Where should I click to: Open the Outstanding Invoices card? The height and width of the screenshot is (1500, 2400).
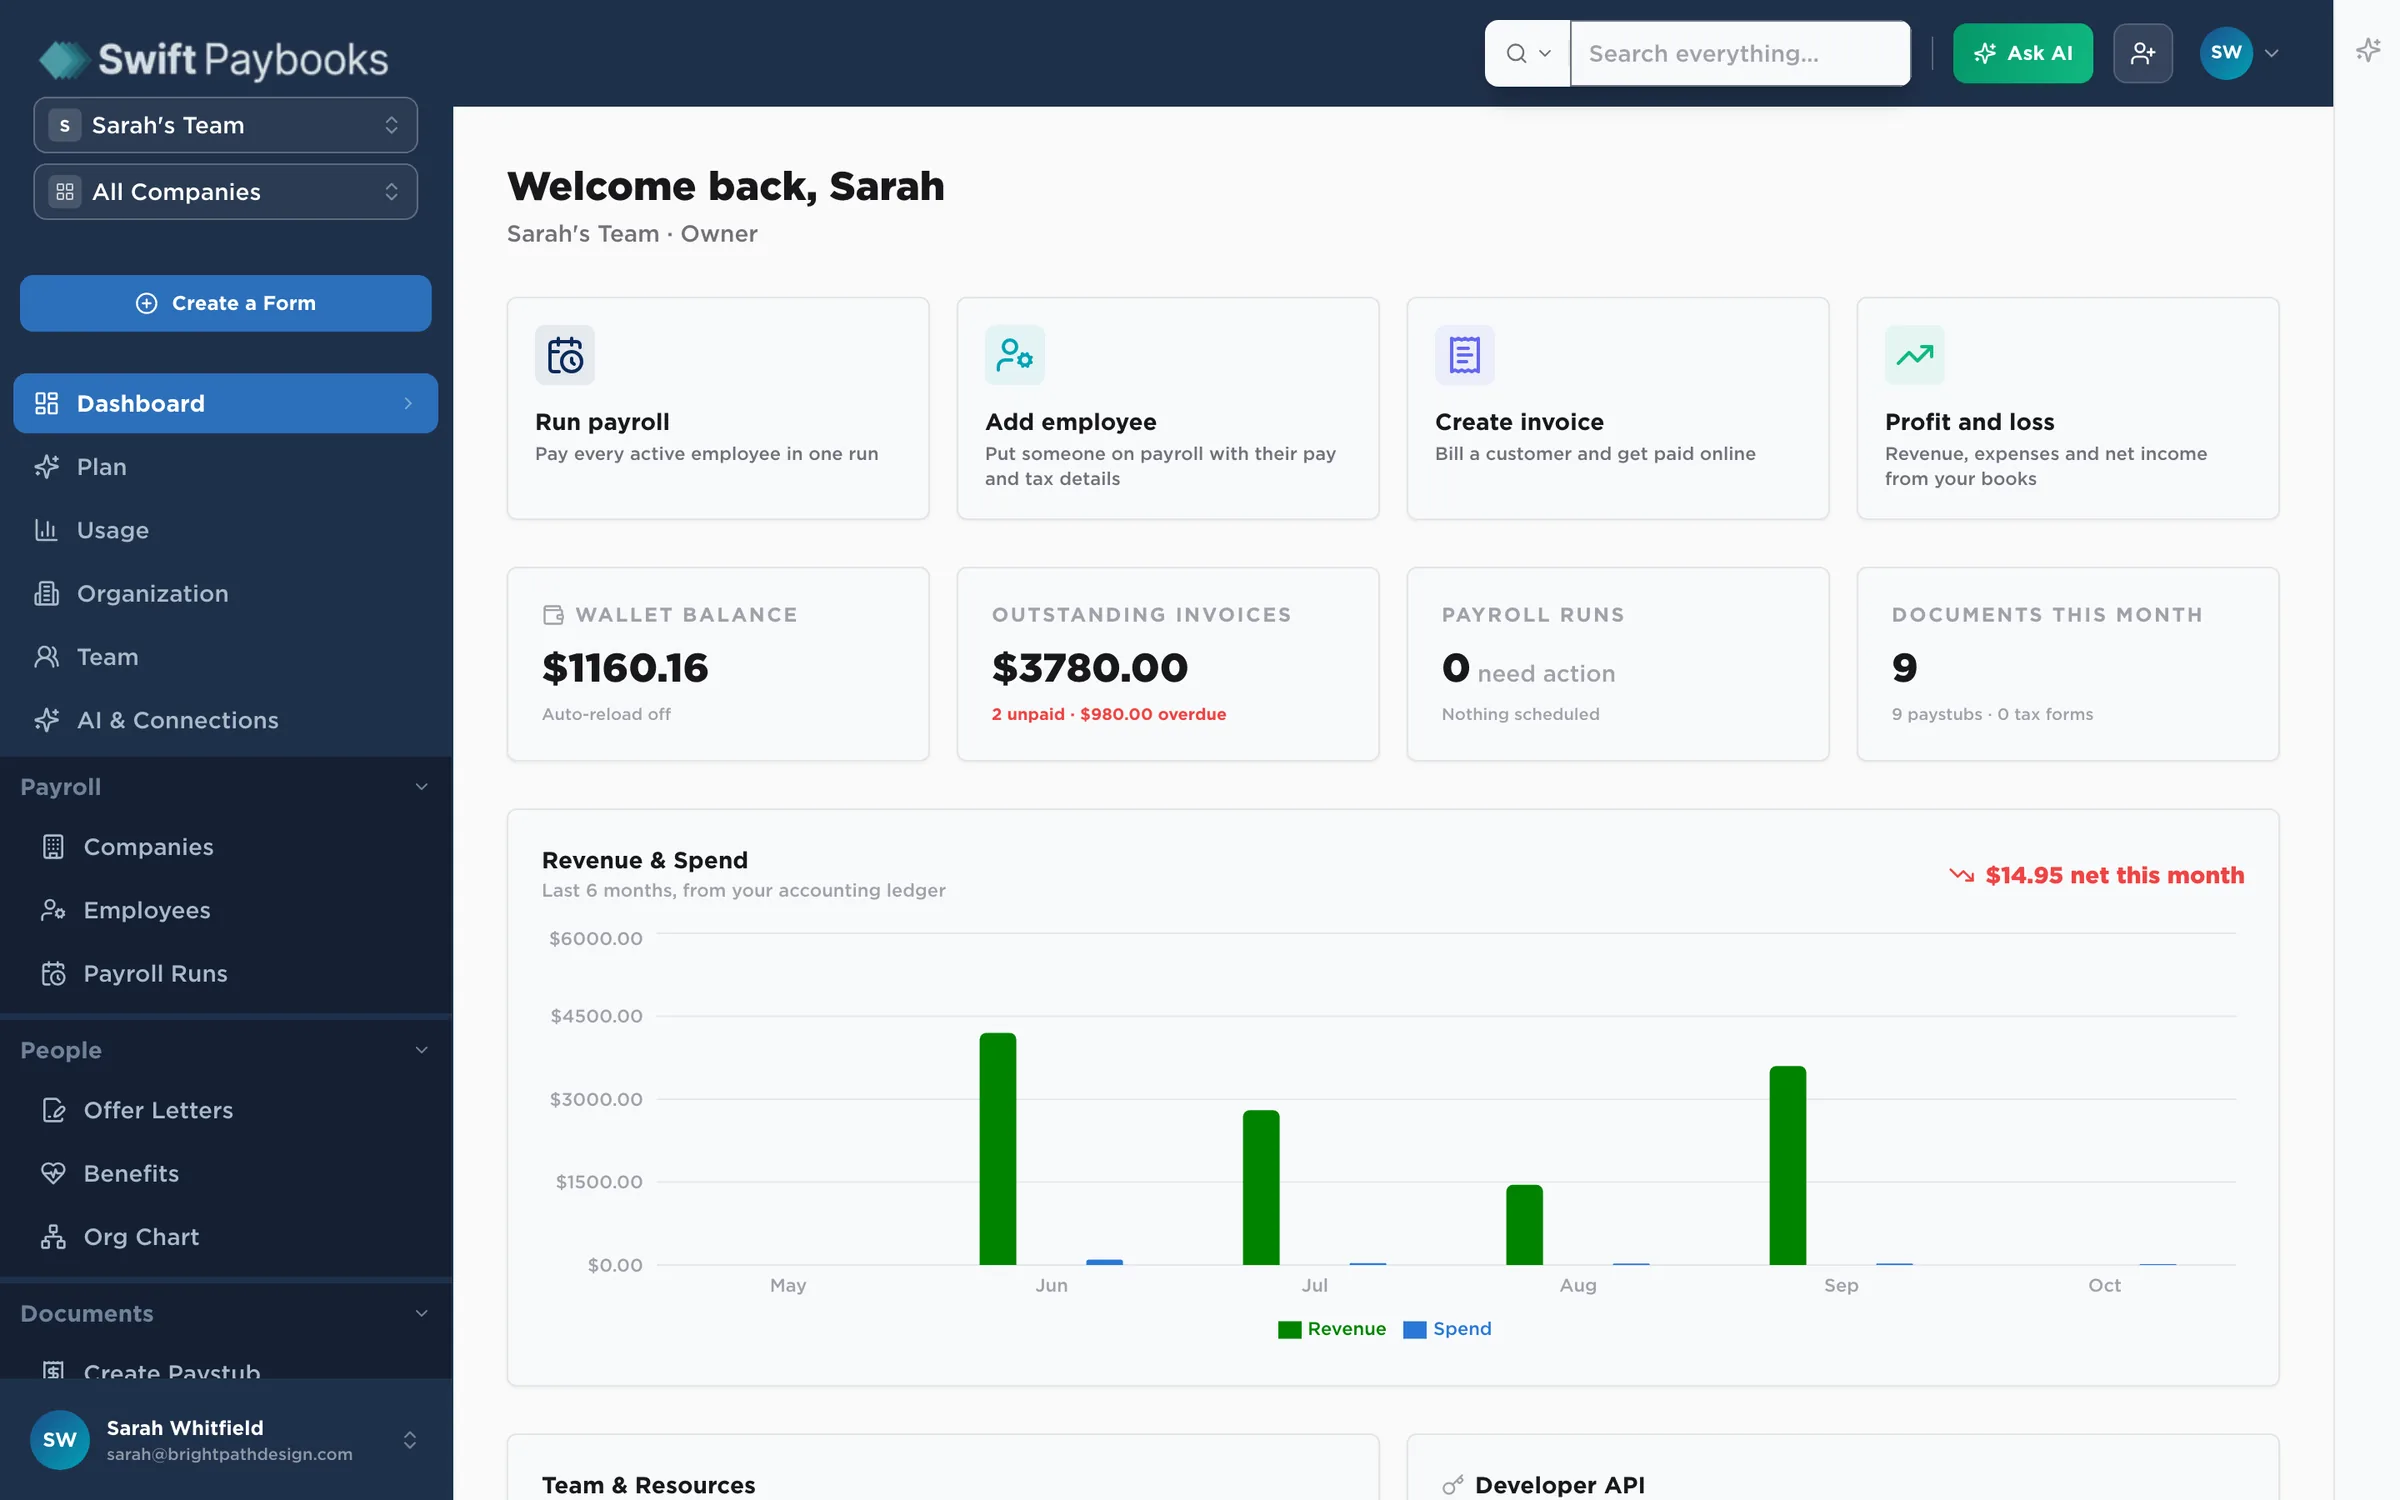[x=1167, y=664]
